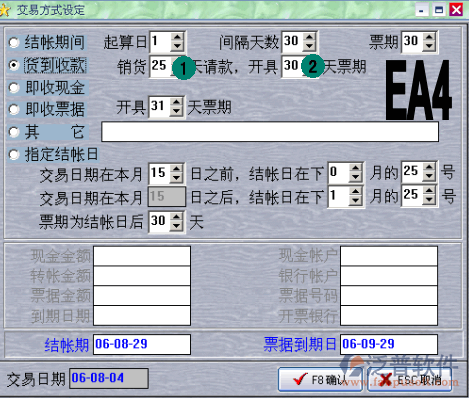This screenshot has height=398, width=469.
Task: Increase the top 票期 spinner value
Action: point(429,37)
